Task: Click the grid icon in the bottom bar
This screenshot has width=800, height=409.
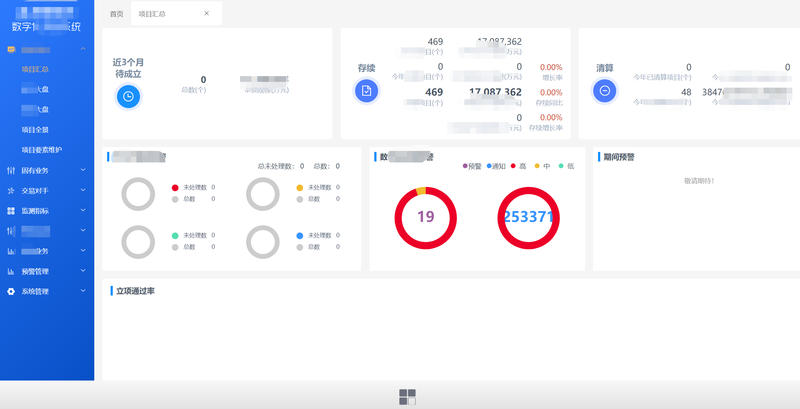Action: pos(407,396)
